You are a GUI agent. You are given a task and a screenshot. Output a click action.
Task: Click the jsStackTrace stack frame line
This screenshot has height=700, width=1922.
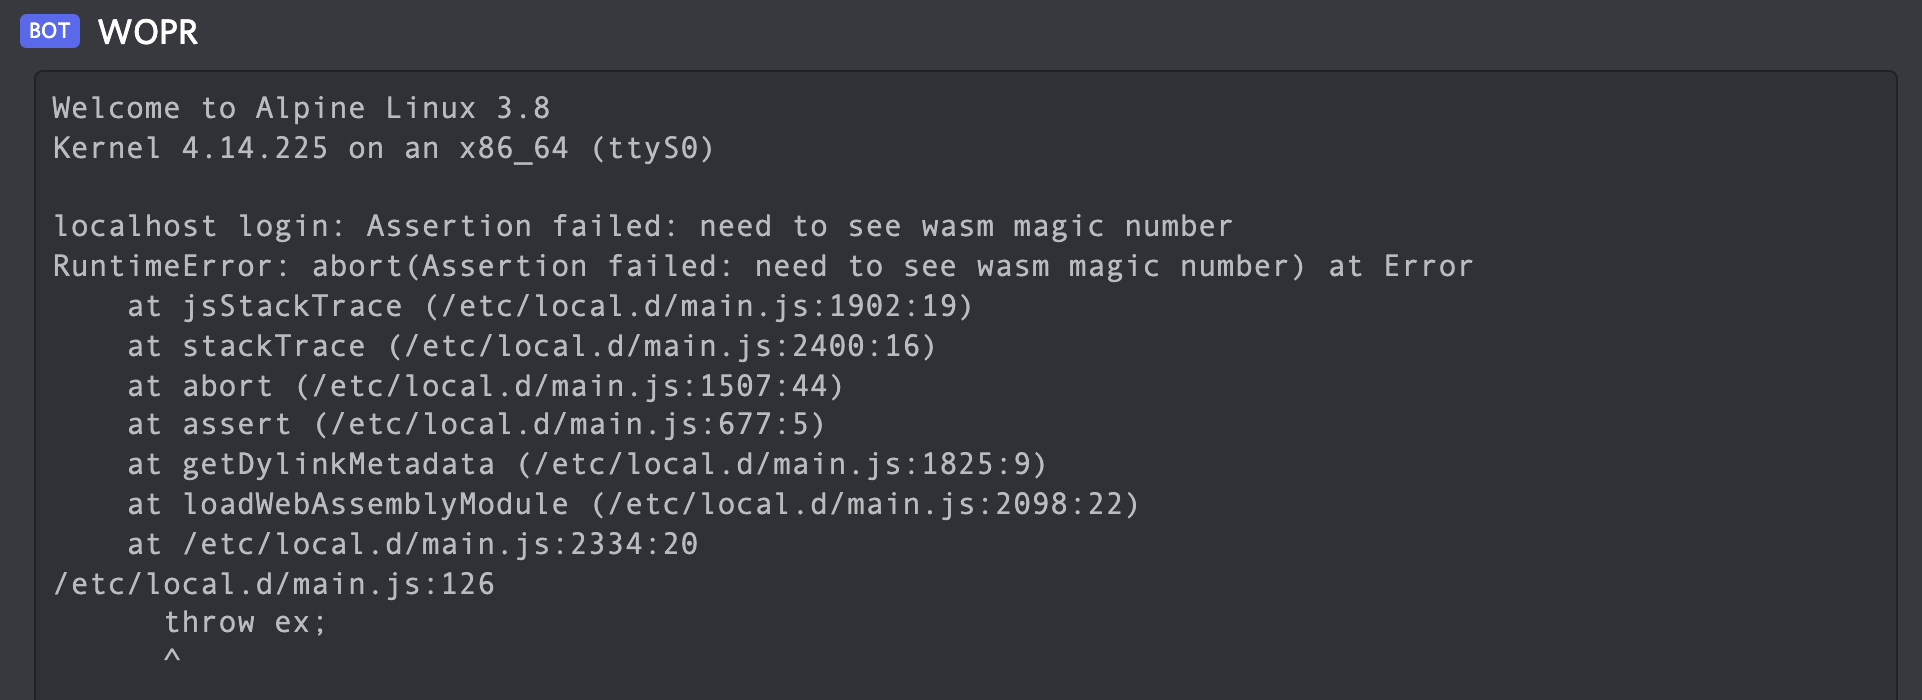[x=549, y=306]
